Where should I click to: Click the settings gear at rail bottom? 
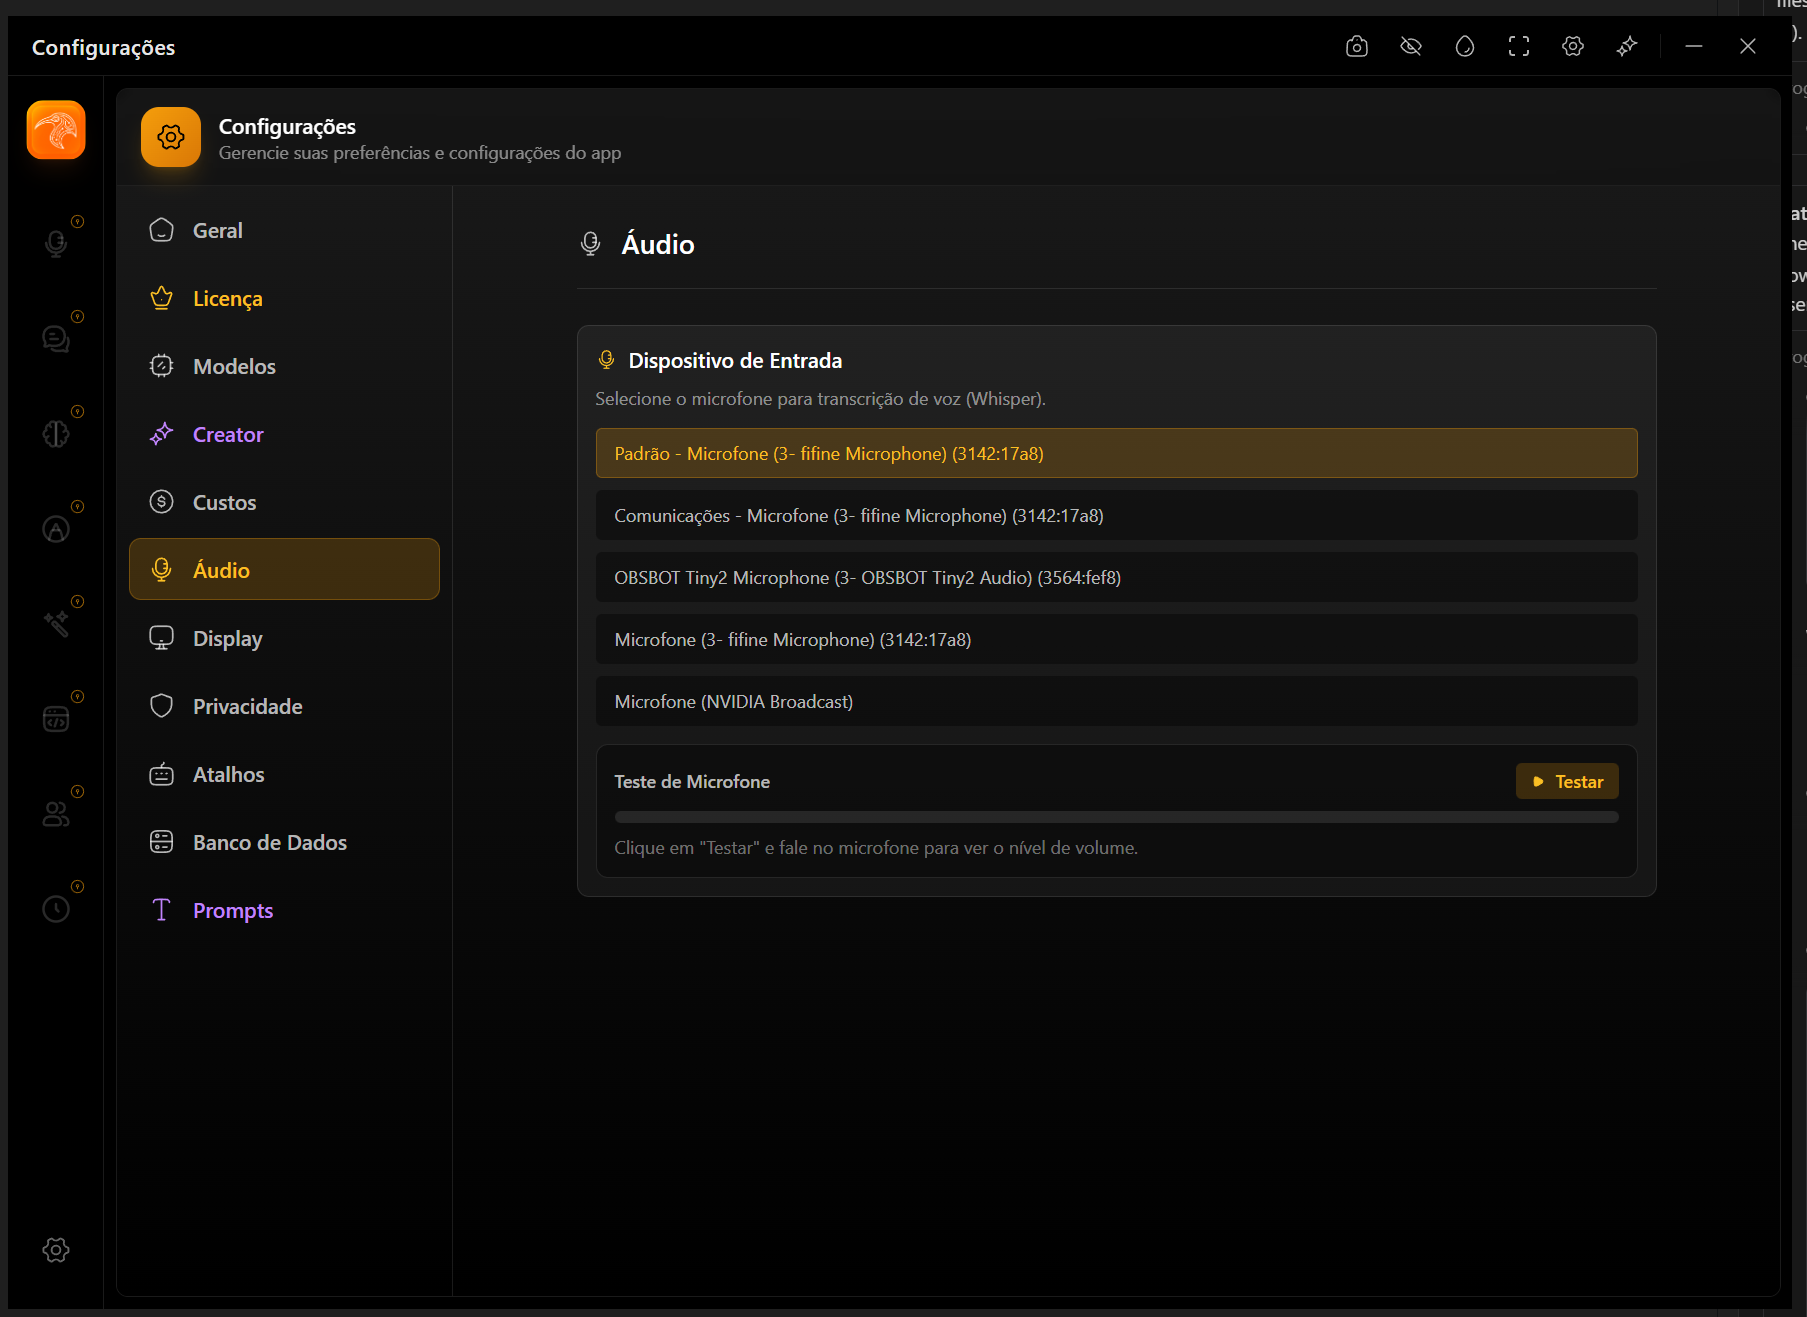click(x=56, y=1250)
